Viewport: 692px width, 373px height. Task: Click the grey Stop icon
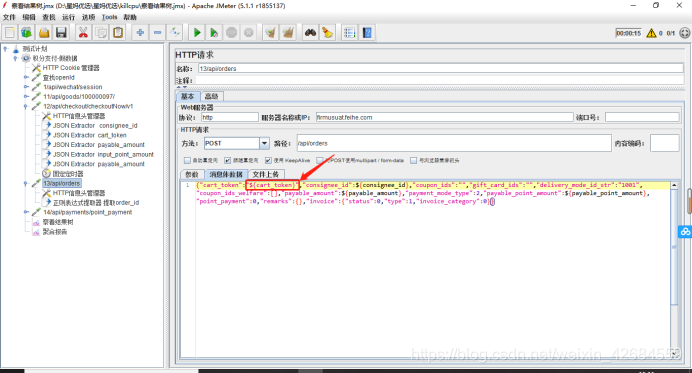[x=231, y=33]
